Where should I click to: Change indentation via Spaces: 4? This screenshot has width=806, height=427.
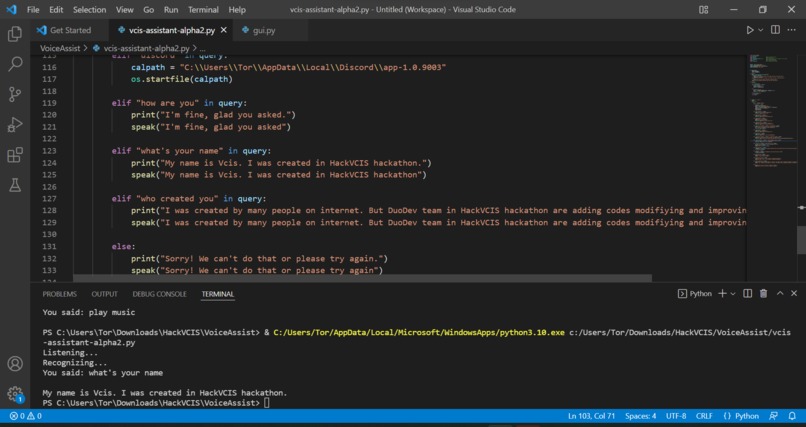coord(640,416)
